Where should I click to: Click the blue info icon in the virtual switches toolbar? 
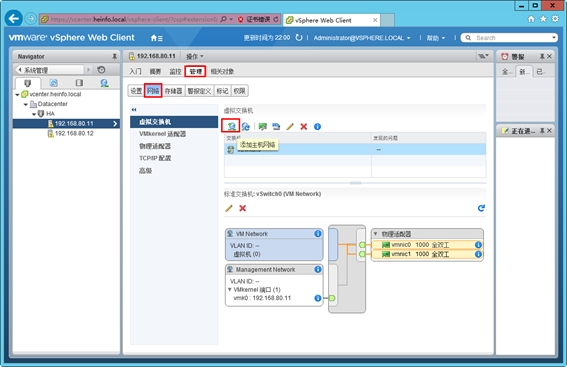pos(317,127)
